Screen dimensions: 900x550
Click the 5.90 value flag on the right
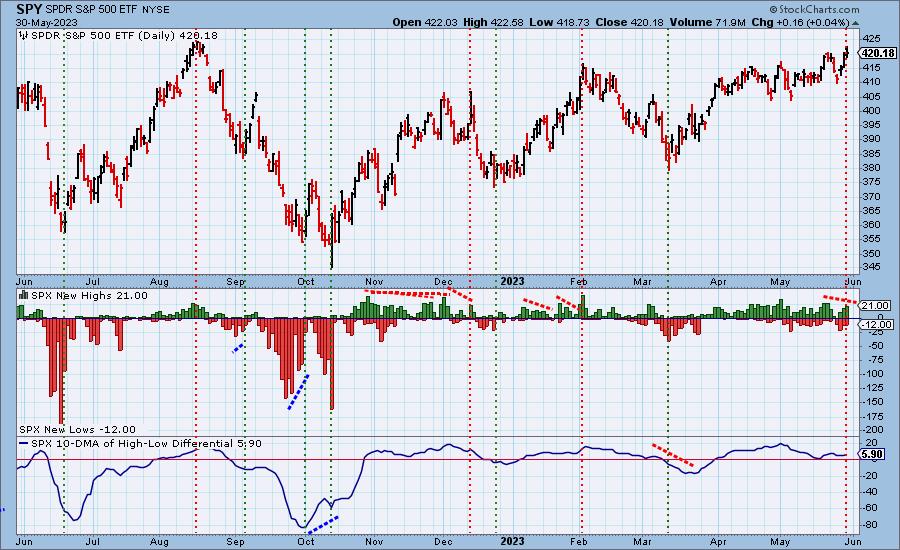tap(872, 454)
